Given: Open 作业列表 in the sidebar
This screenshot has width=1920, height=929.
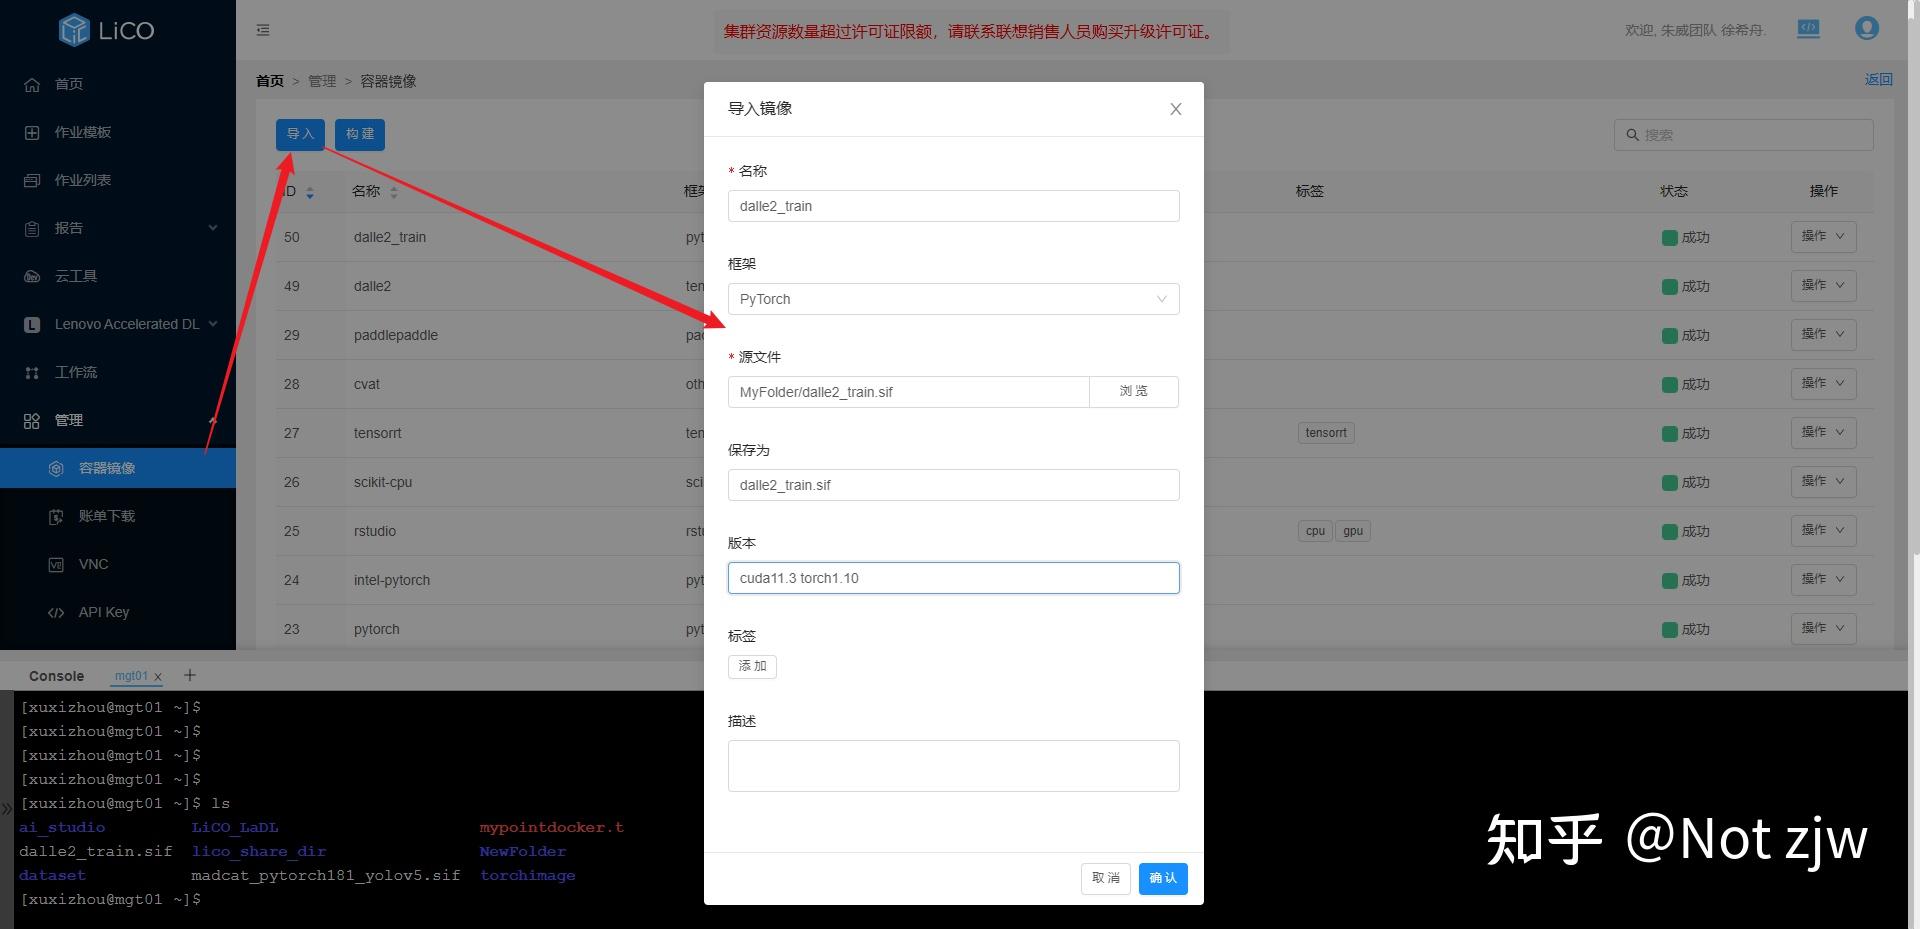Looking at the screenshot, I should 118,180.
